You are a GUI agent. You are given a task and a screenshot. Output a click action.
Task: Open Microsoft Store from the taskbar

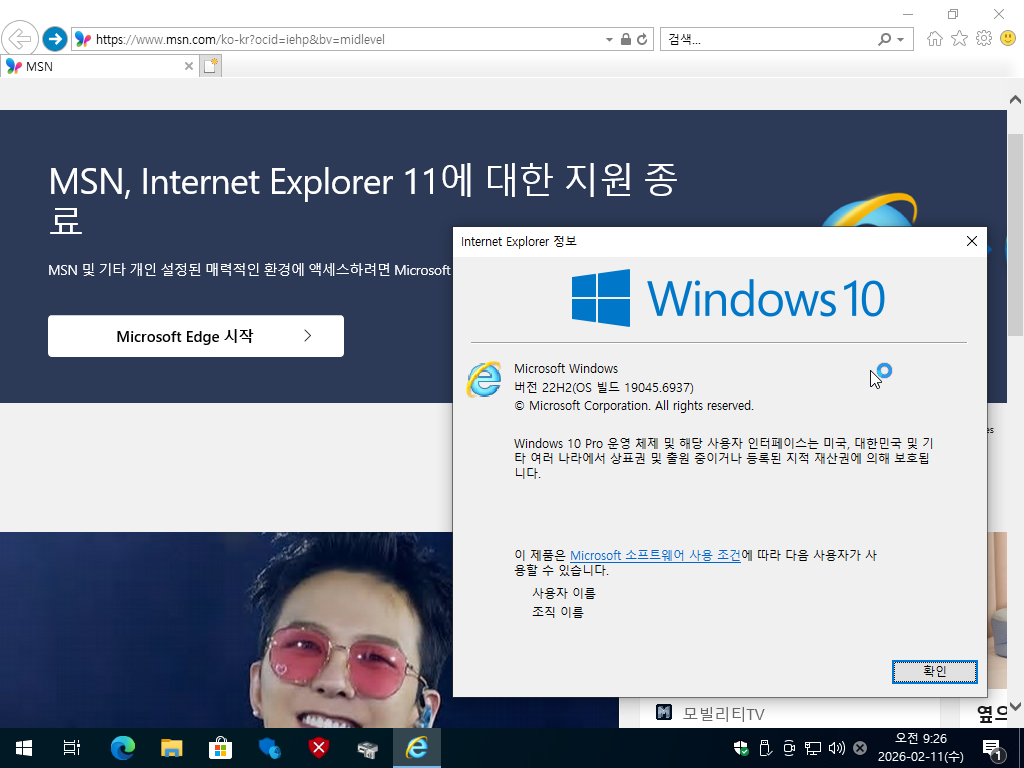220,748
